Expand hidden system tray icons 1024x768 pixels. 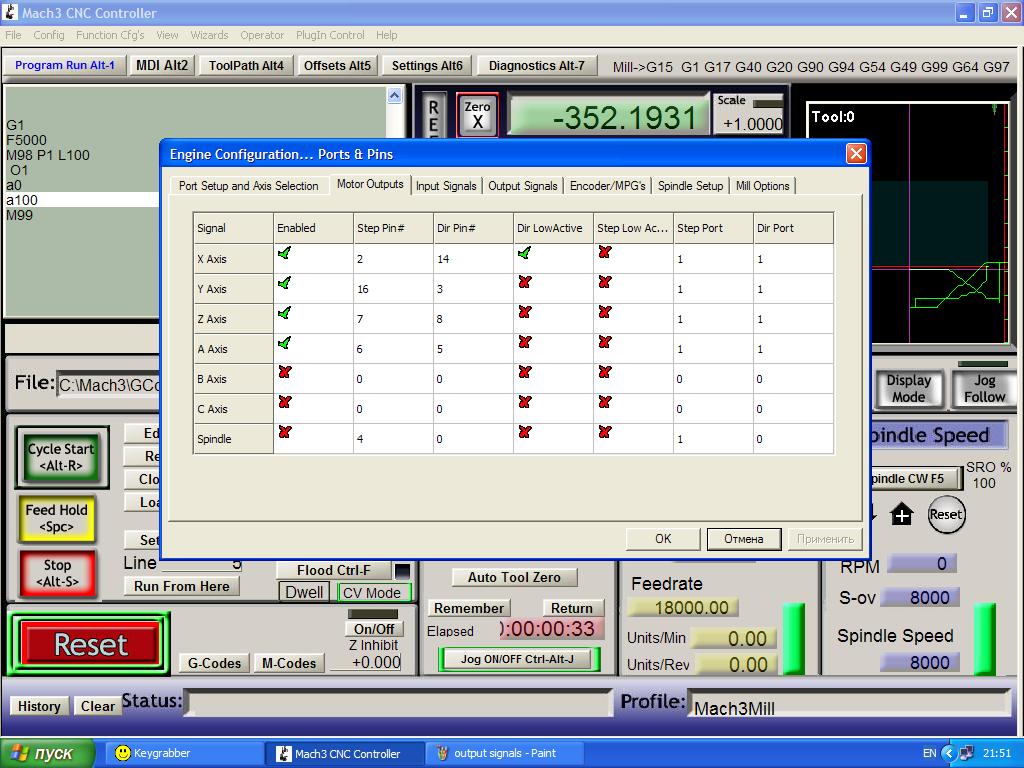(948, 753)
